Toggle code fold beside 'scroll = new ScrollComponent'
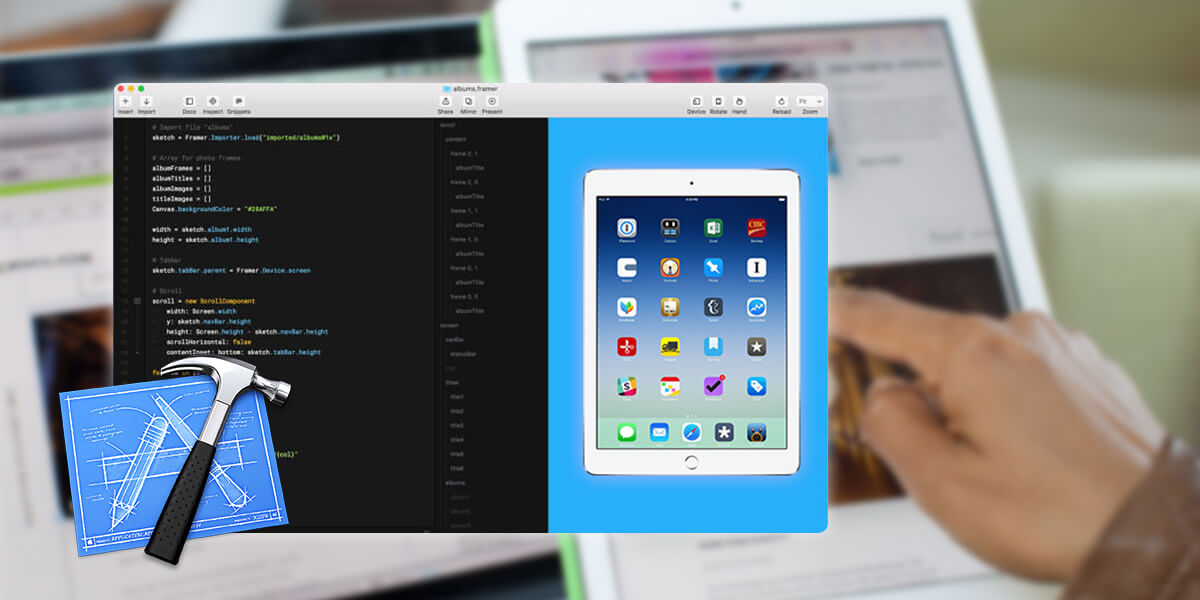1200x600 pixels. (137, 300)
